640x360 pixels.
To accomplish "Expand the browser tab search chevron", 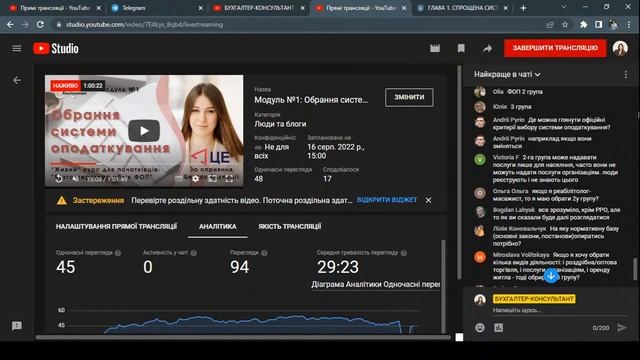I will (x=564, y=7).
